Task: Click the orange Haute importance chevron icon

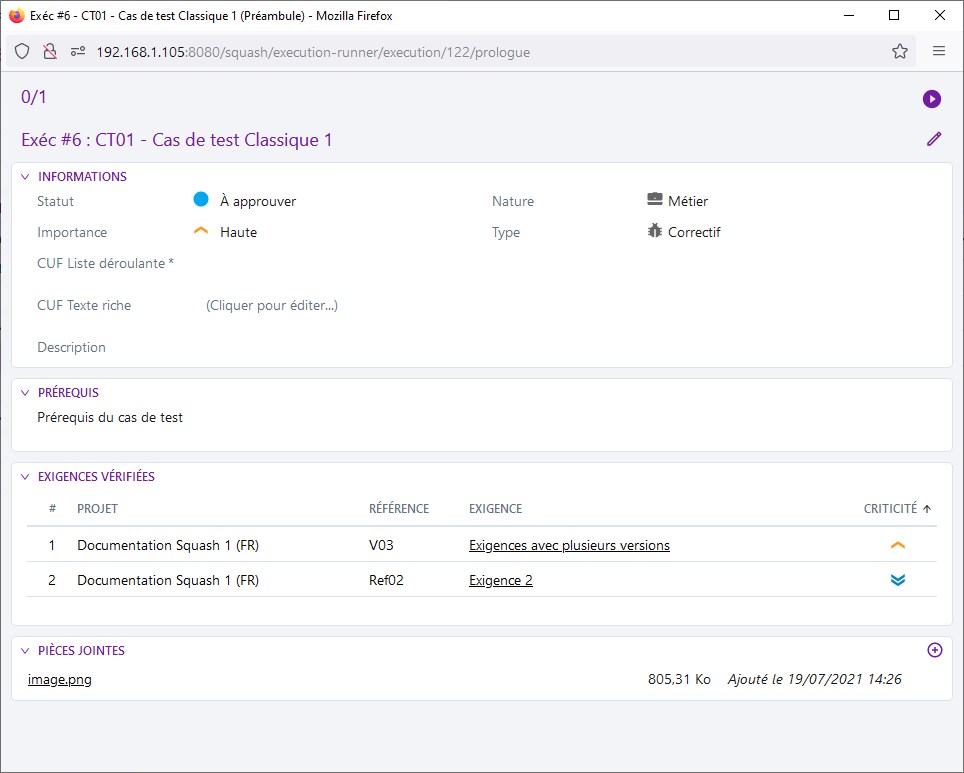Action: [201, 231]
